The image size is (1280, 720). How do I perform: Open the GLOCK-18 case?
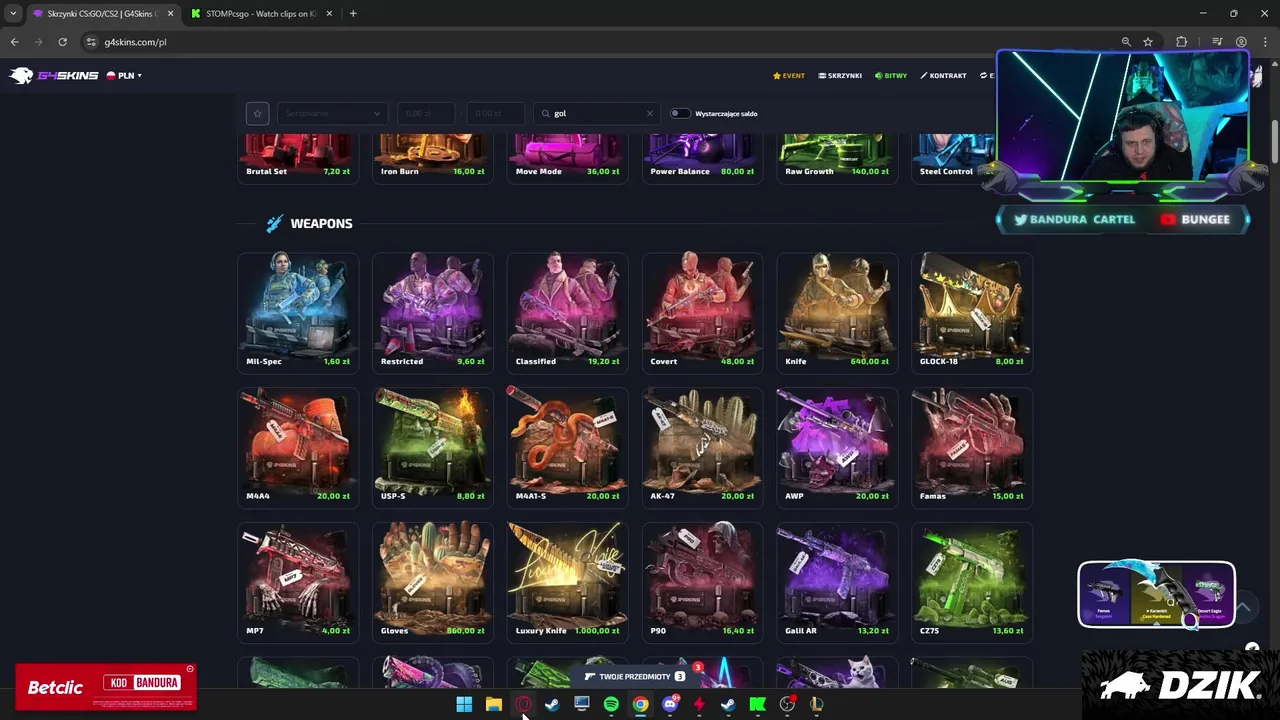[x=972, y=311]
